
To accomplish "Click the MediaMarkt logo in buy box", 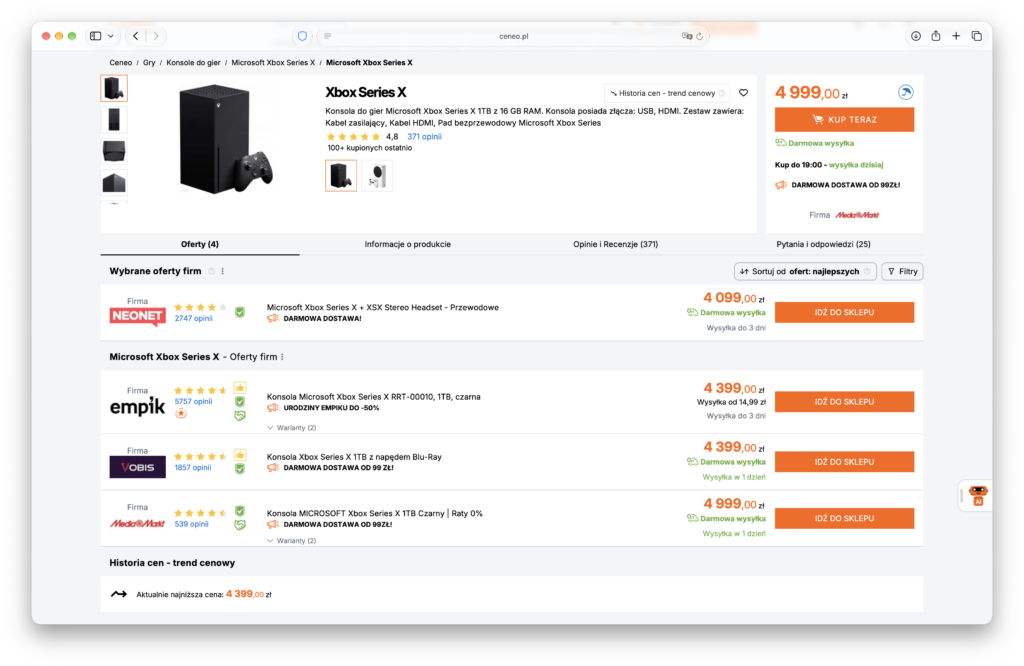I will coord(857,215).
